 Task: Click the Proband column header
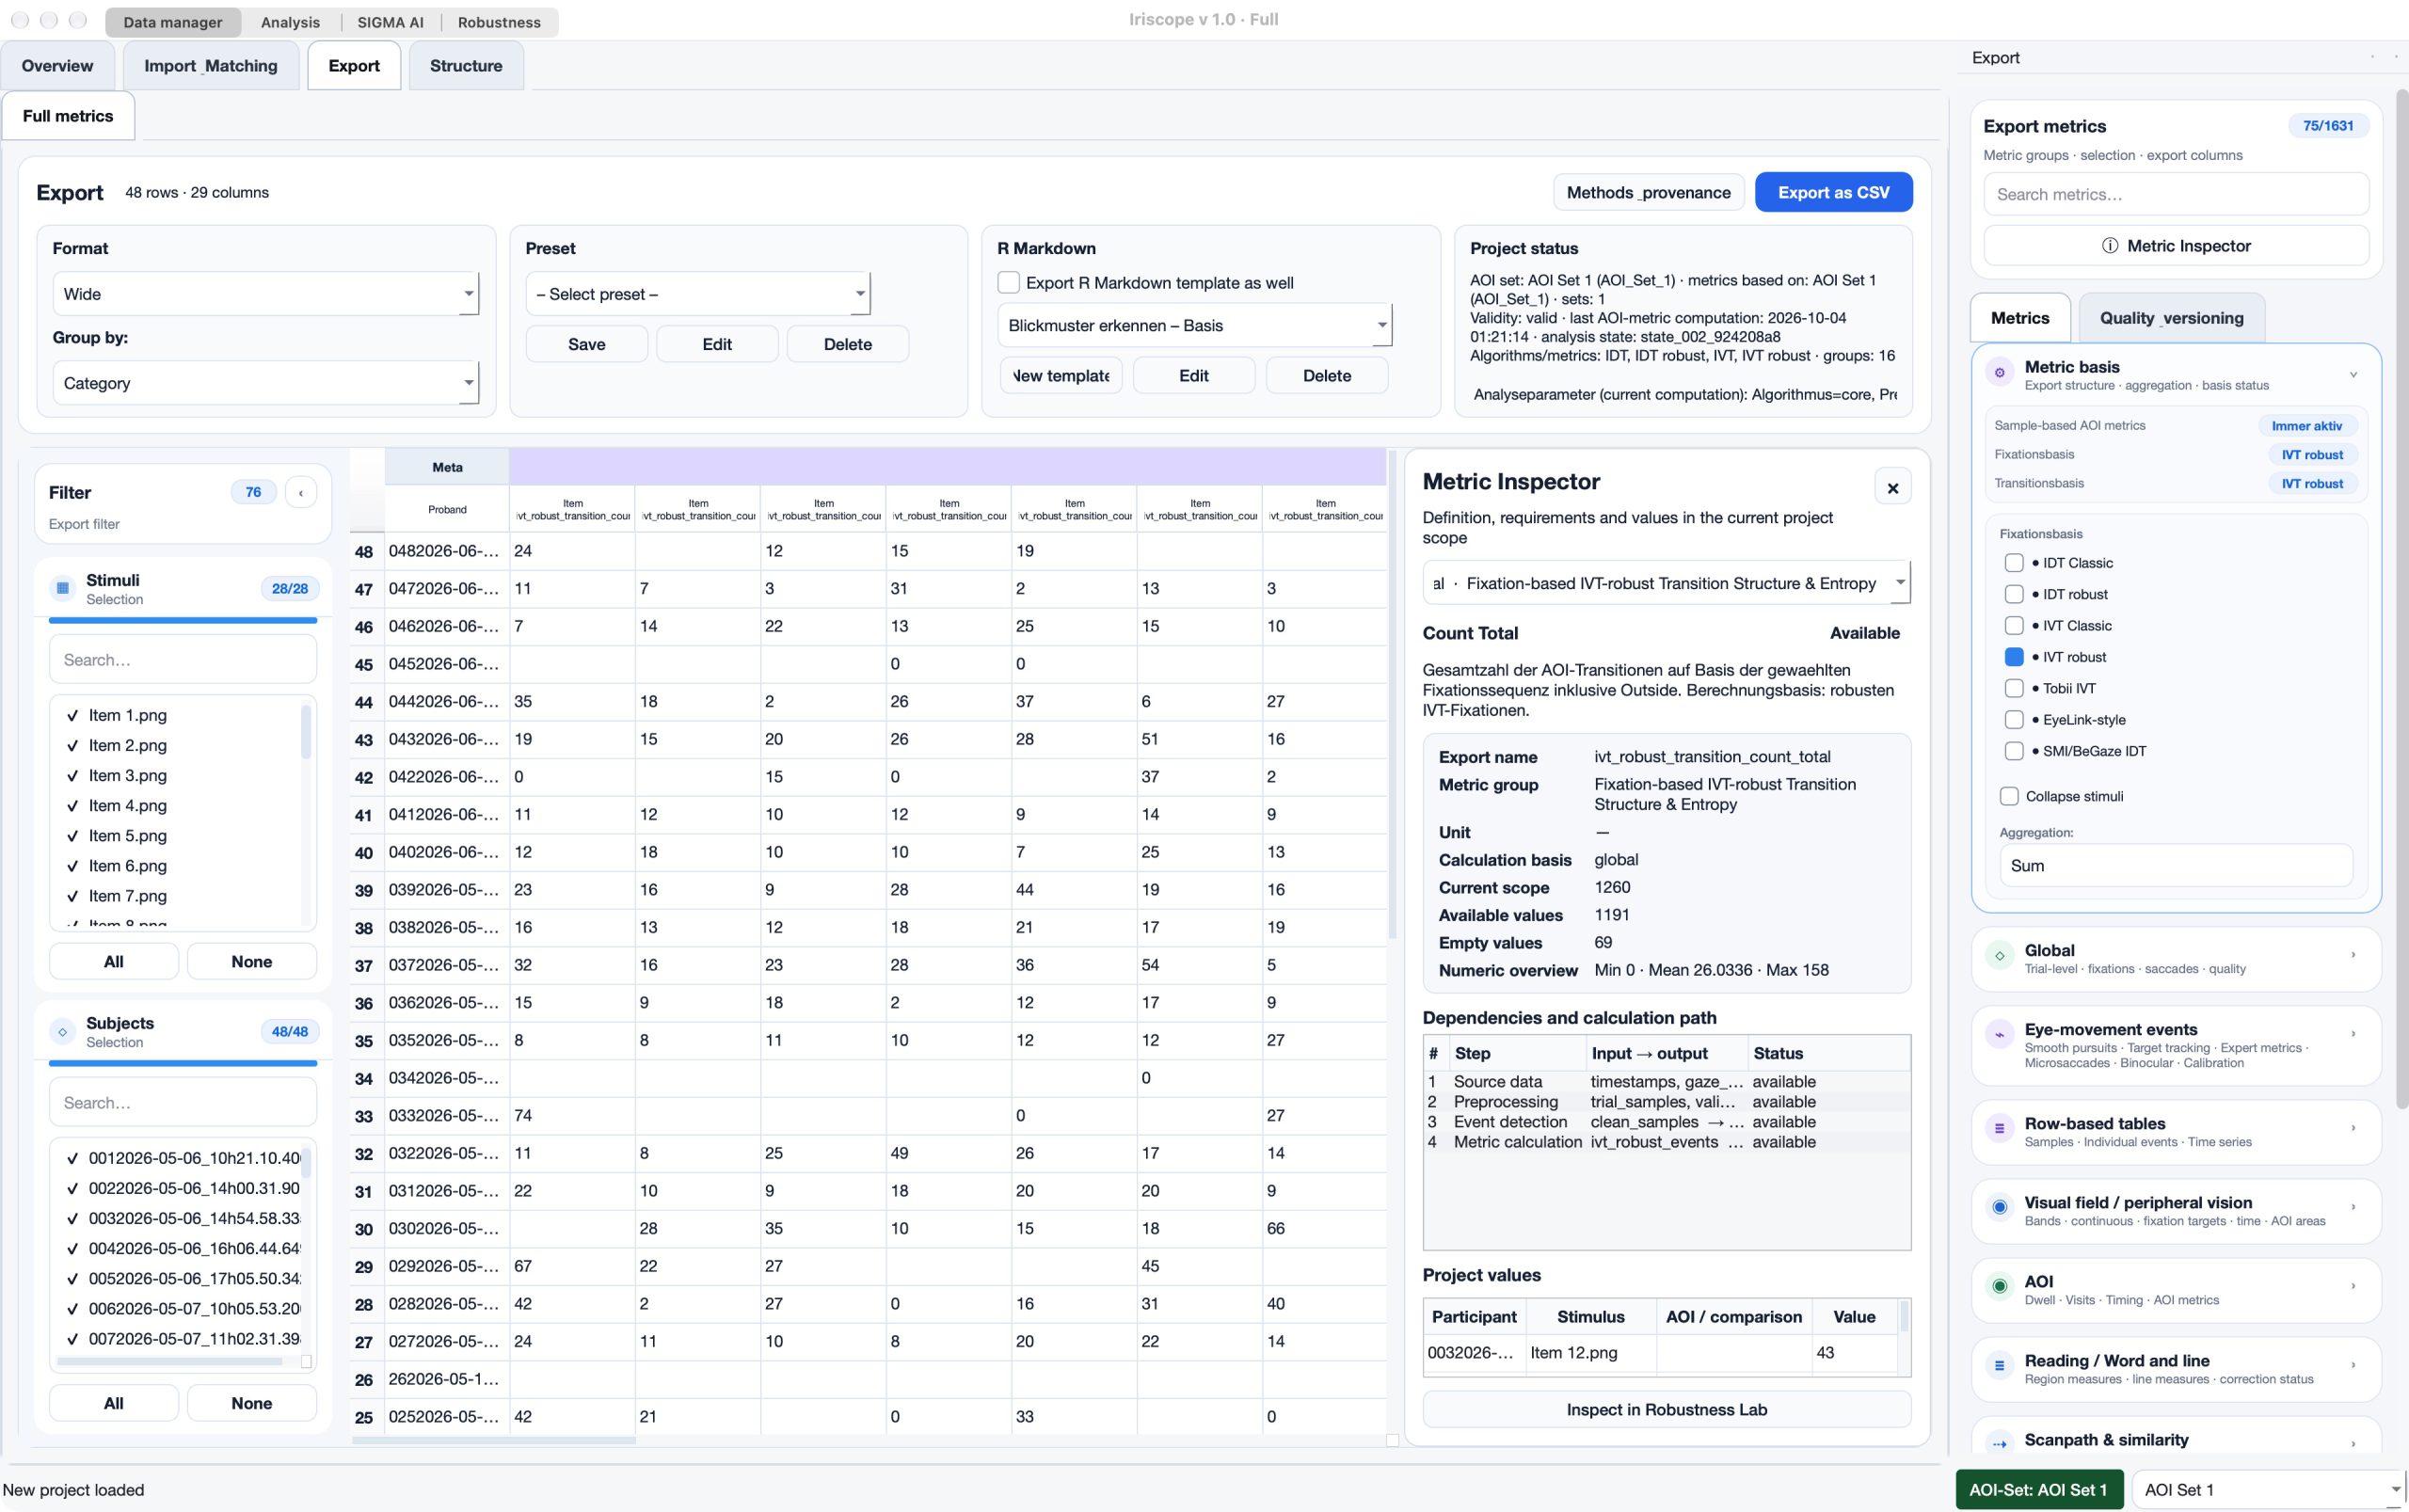click(447, 509)
